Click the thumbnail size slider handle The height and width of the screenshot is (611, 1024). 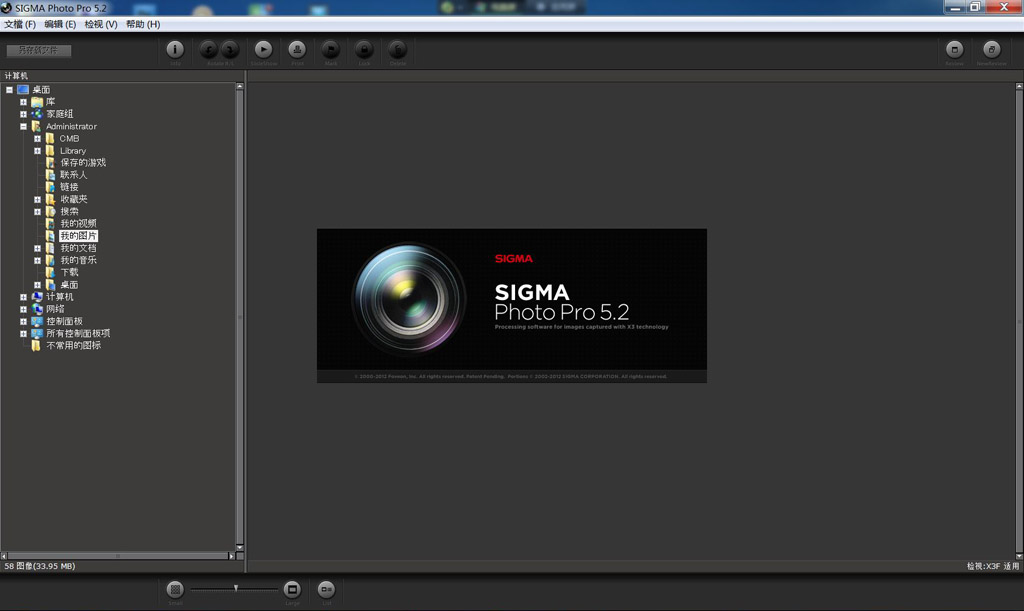[236, 589]
